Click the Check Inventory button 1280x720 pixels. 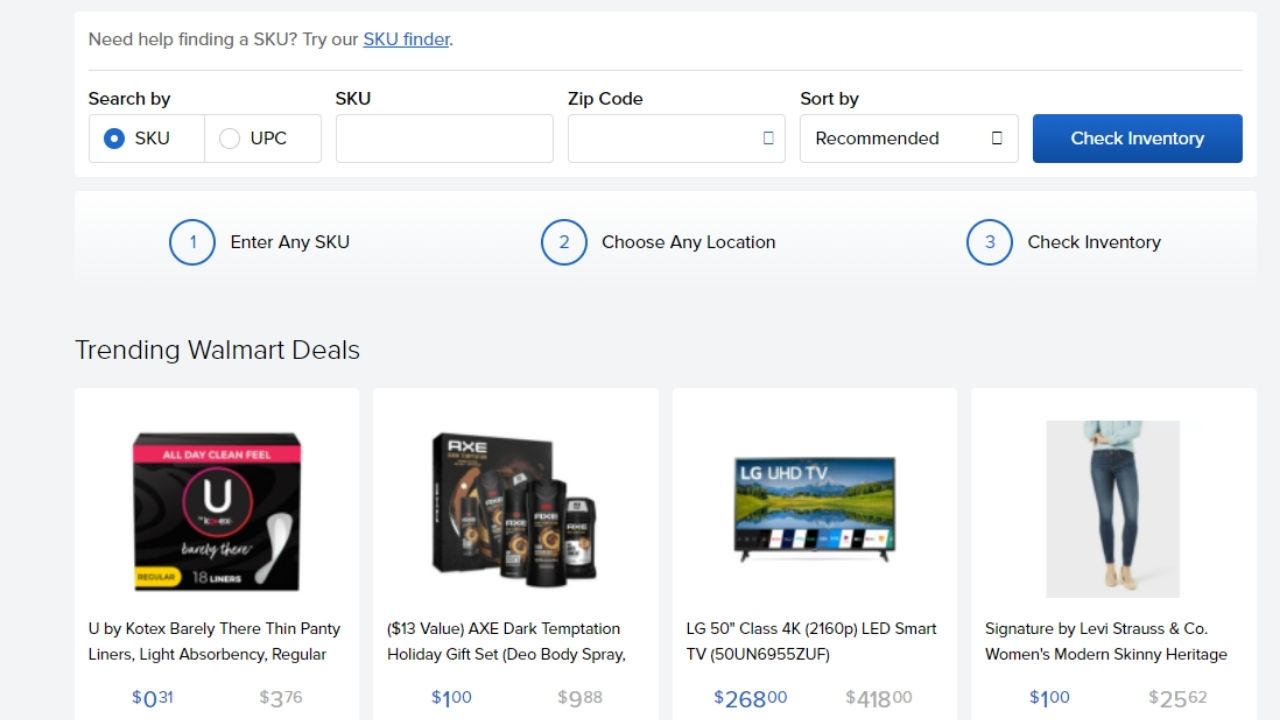[1137, 138]
